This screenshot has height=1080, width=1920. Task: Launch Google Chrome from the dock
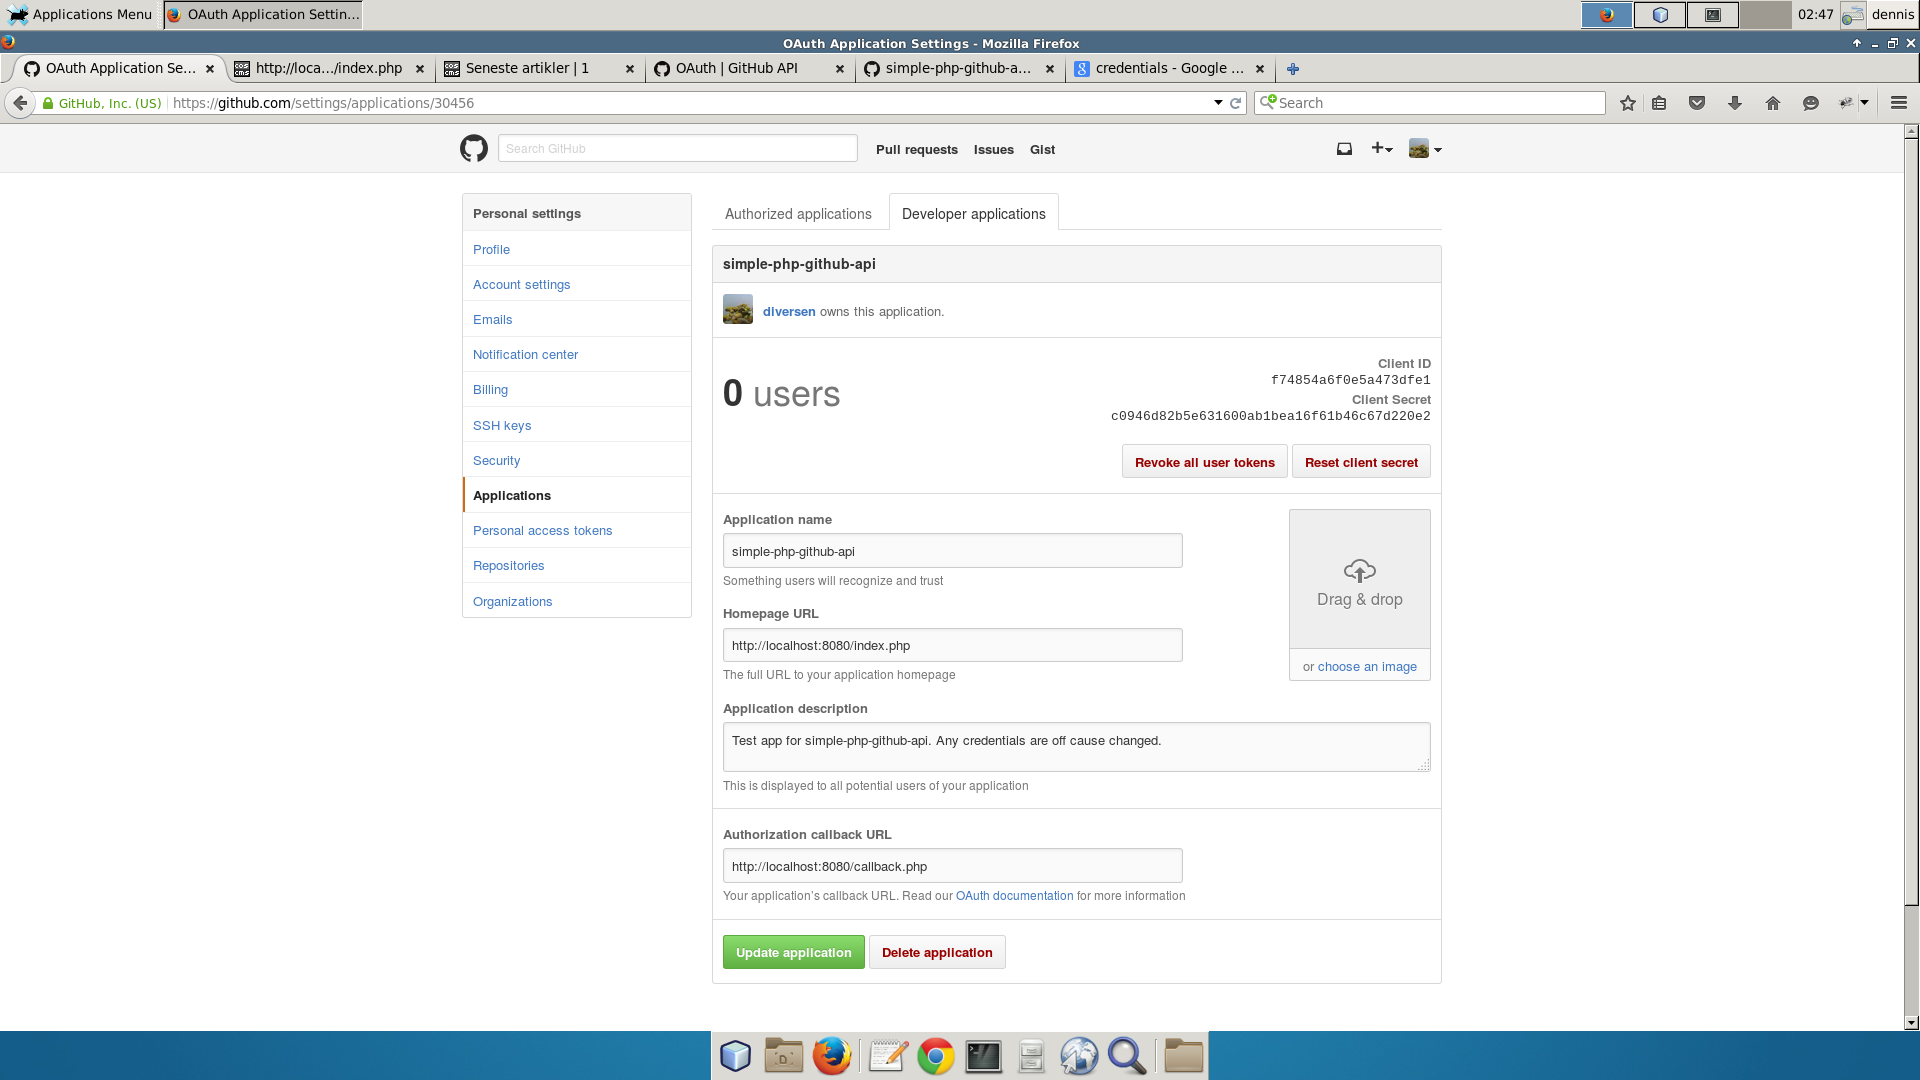tap(936, 1056)
